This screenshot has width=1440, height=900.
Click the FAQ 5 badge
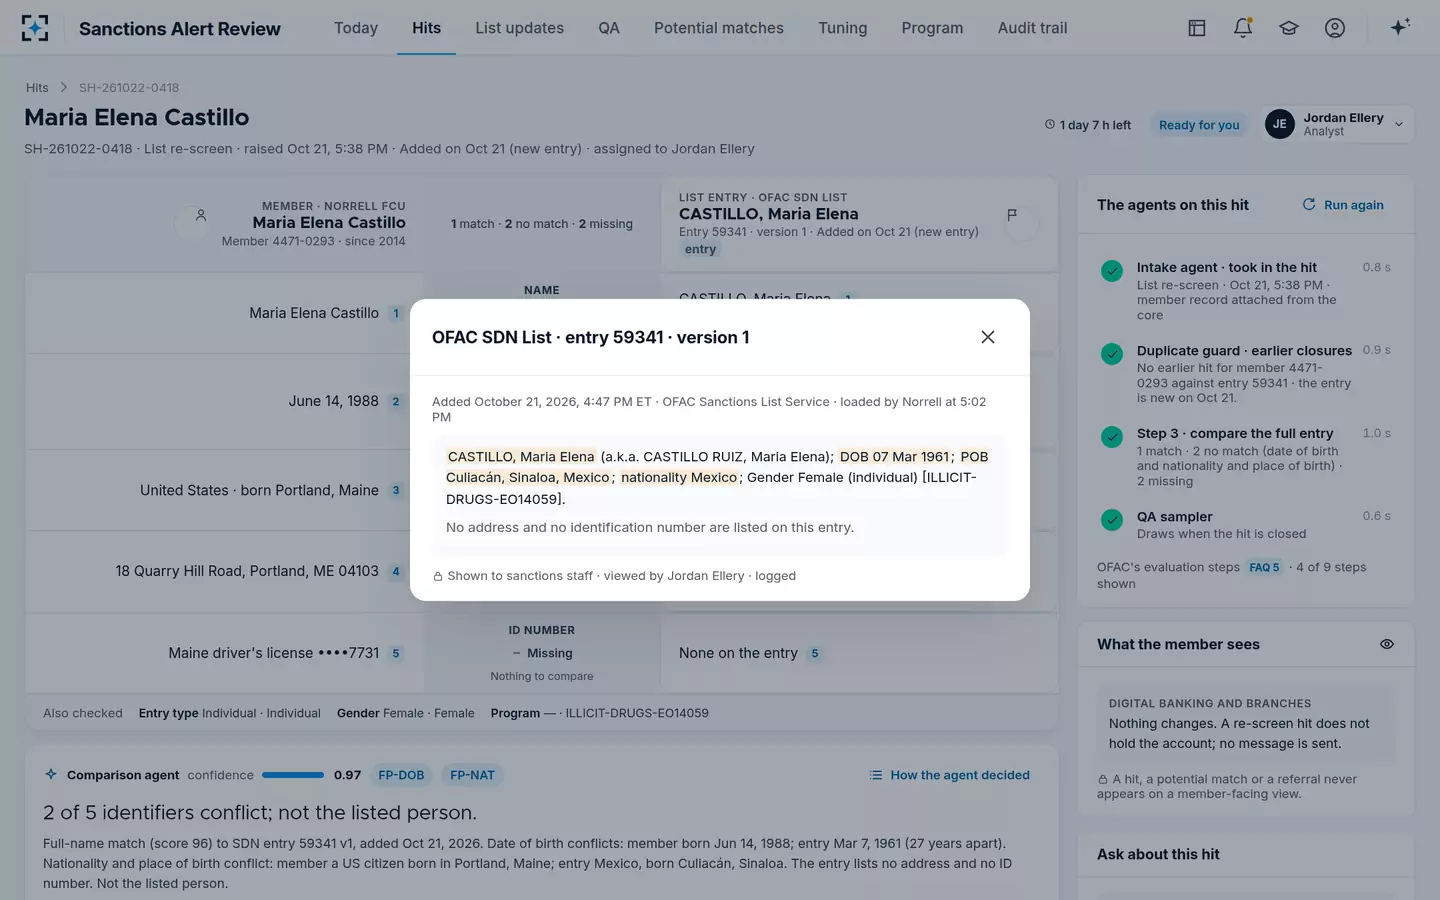click(1264, 567)
